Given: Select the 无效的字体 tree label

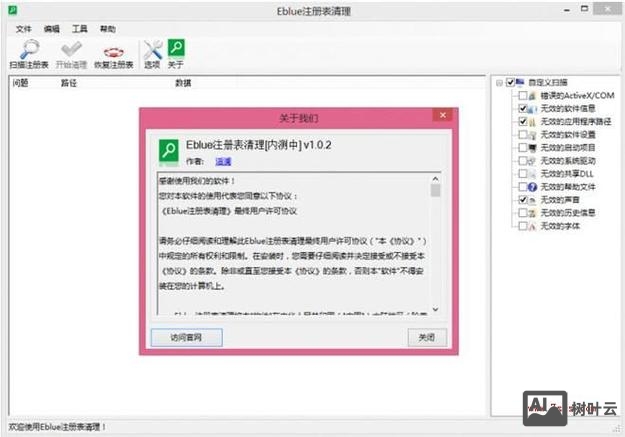Looking at the screenshot, I should (560, 226).
